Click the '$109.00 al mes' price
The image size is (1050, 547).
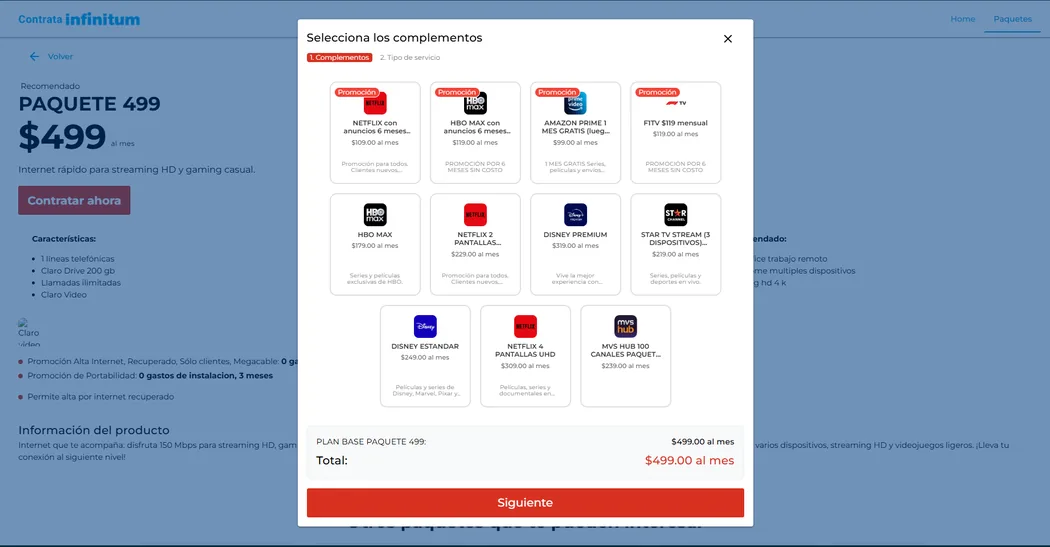375,143
